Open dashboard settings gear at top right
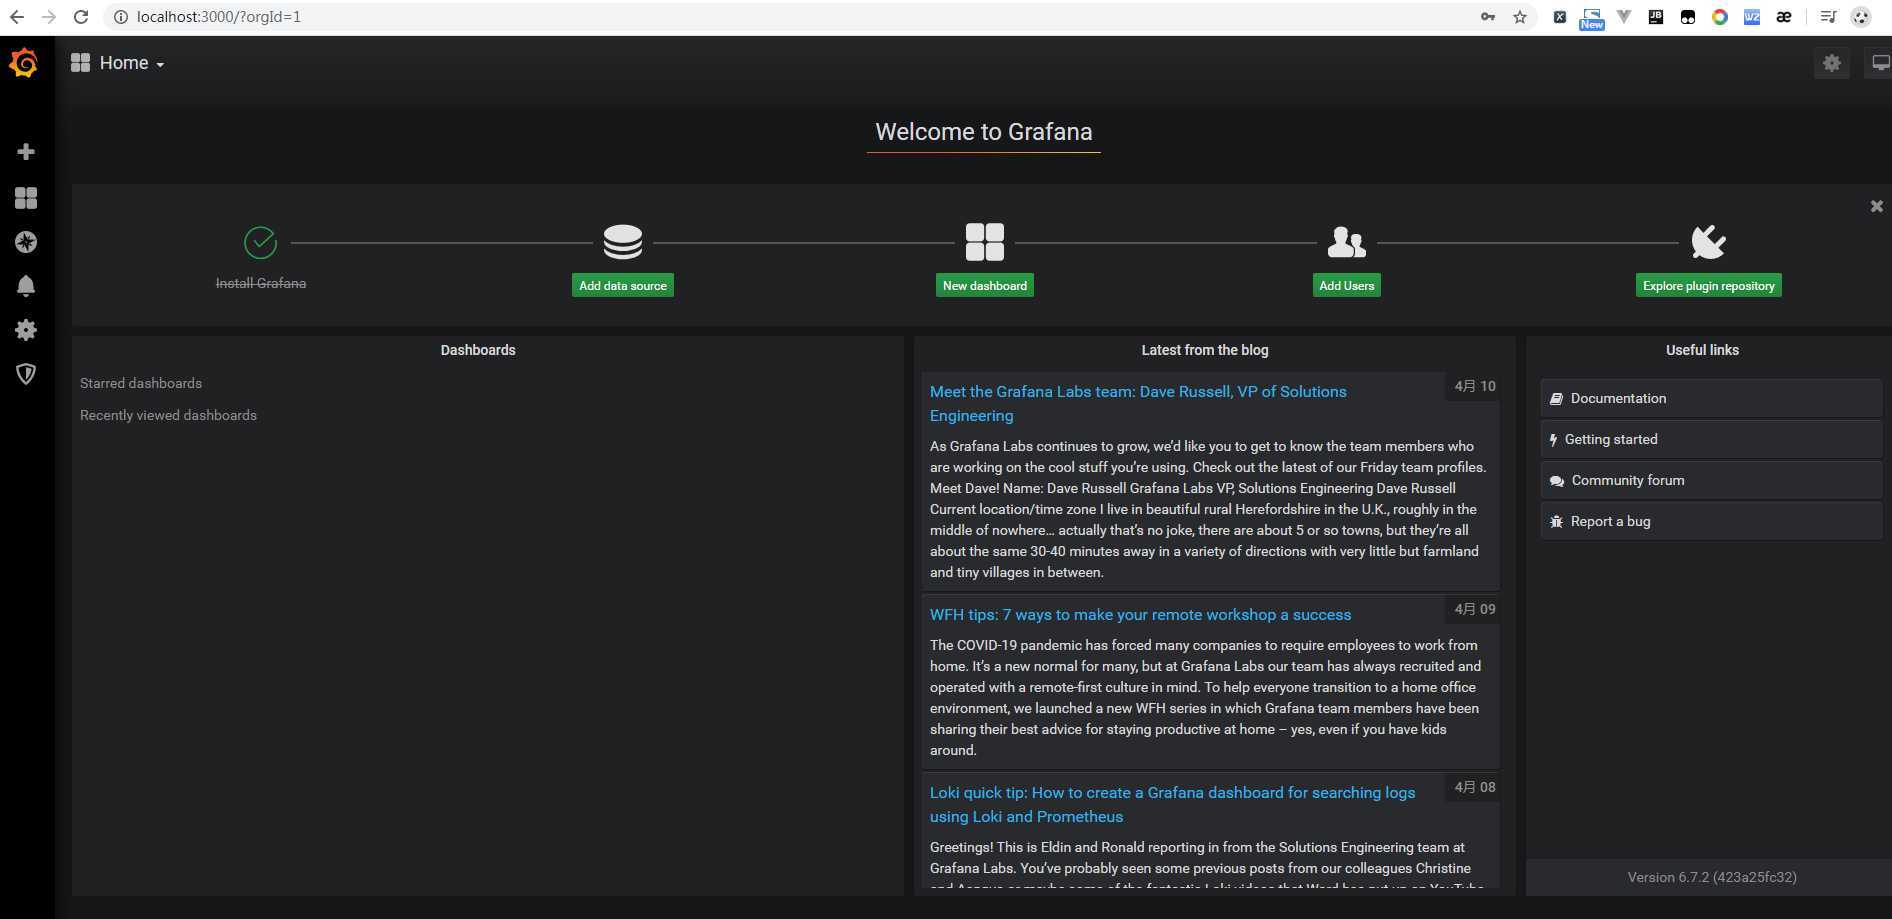This screenshot has width=1892, height=919. [x=1832, y=63]
